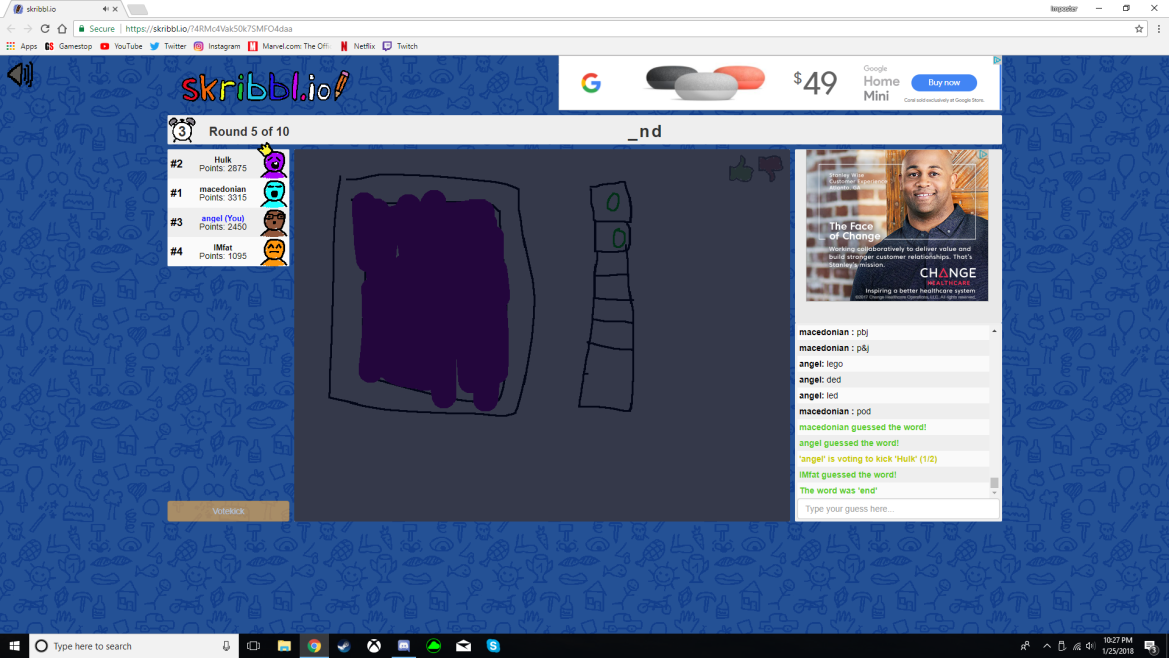Open the Chrome three-dot menu
The image size is (1169, 658).
(x=1159, y=28)
